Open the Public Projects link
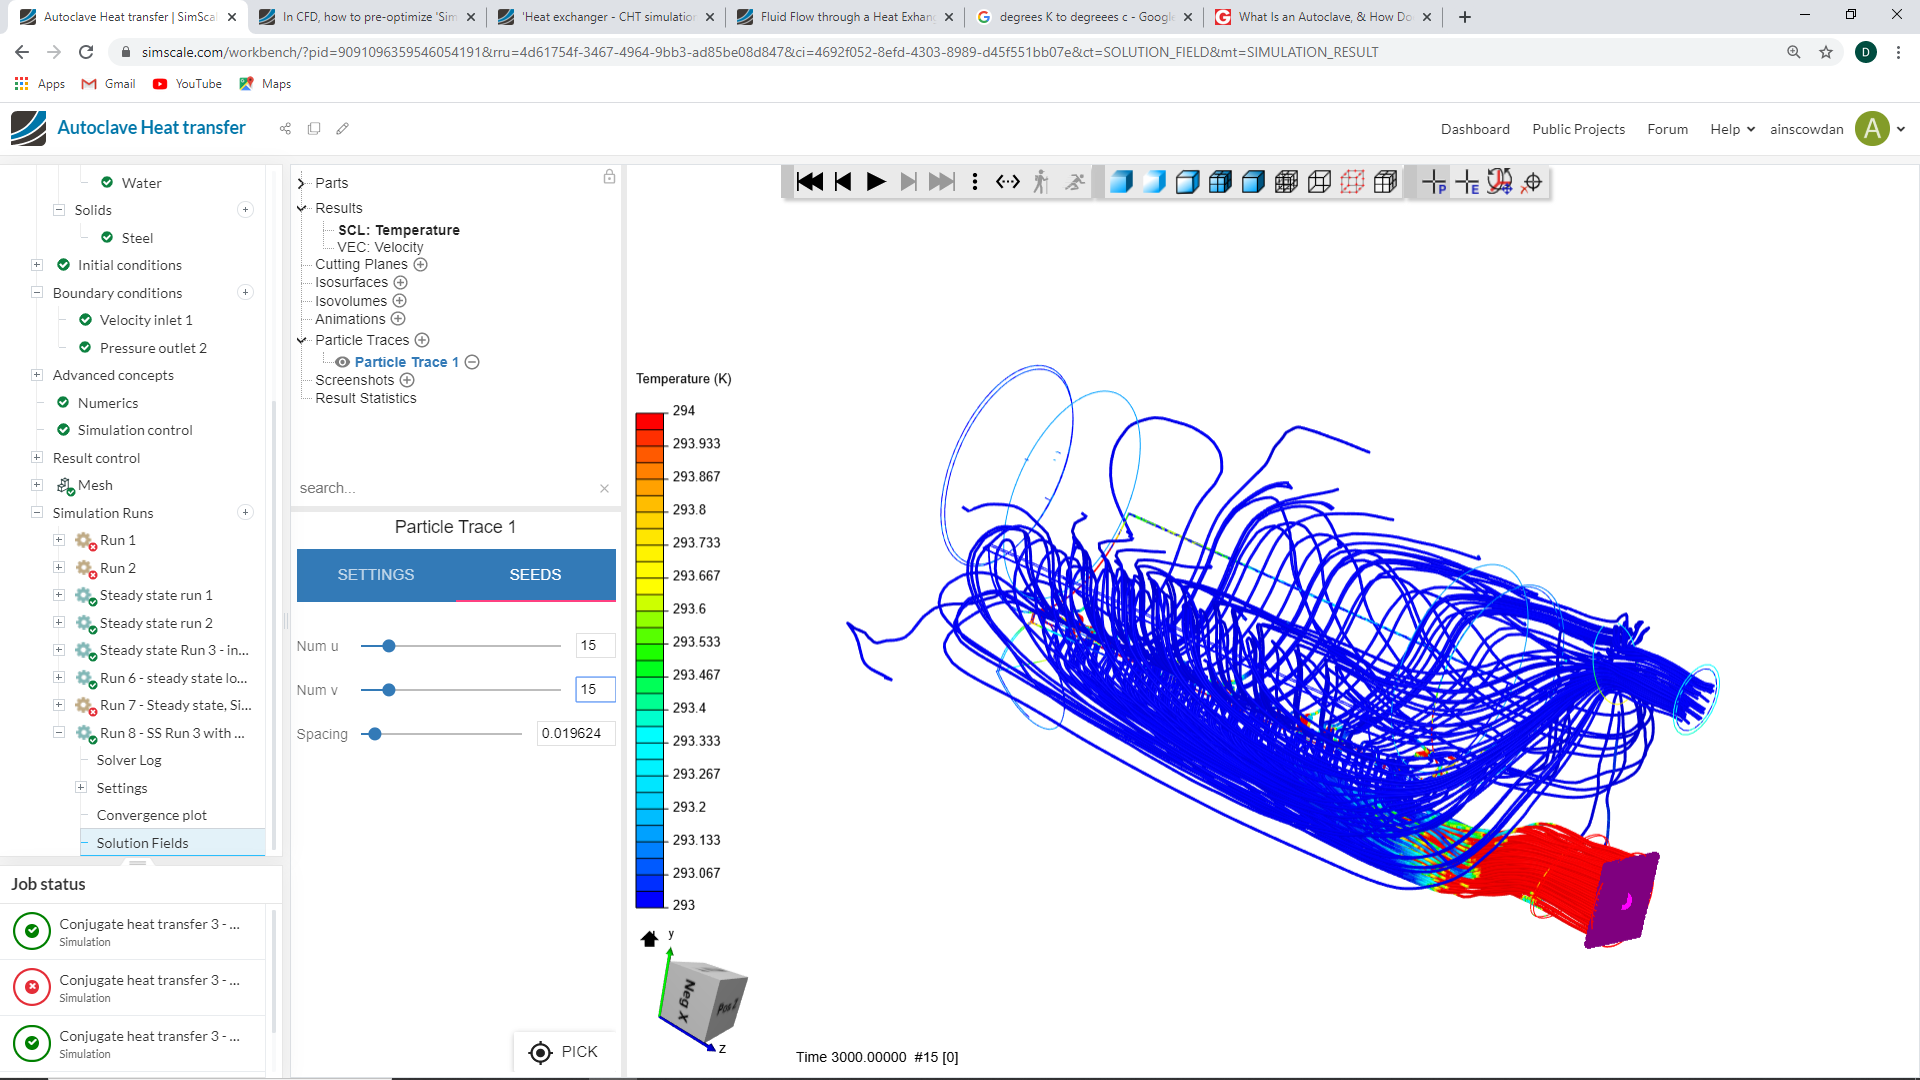 [x=1578, y=129]
